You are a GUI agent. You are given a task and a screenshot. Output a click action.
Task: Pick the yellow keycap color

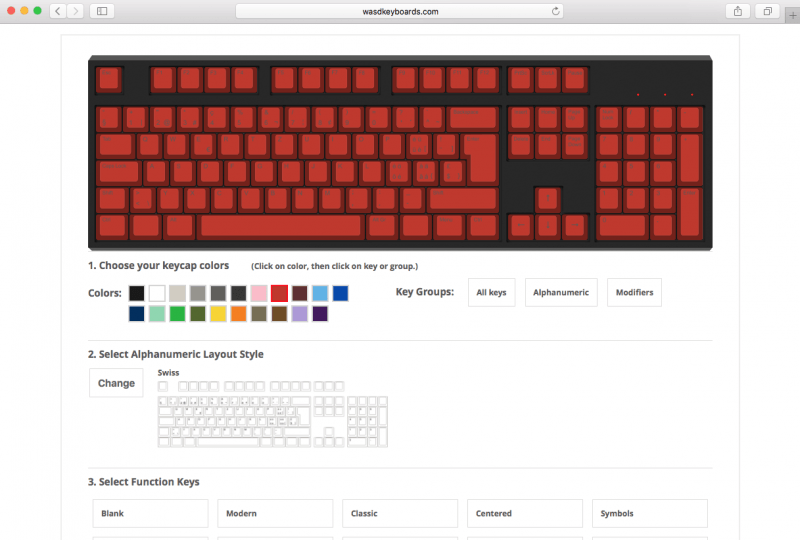[x=218, y=313]
